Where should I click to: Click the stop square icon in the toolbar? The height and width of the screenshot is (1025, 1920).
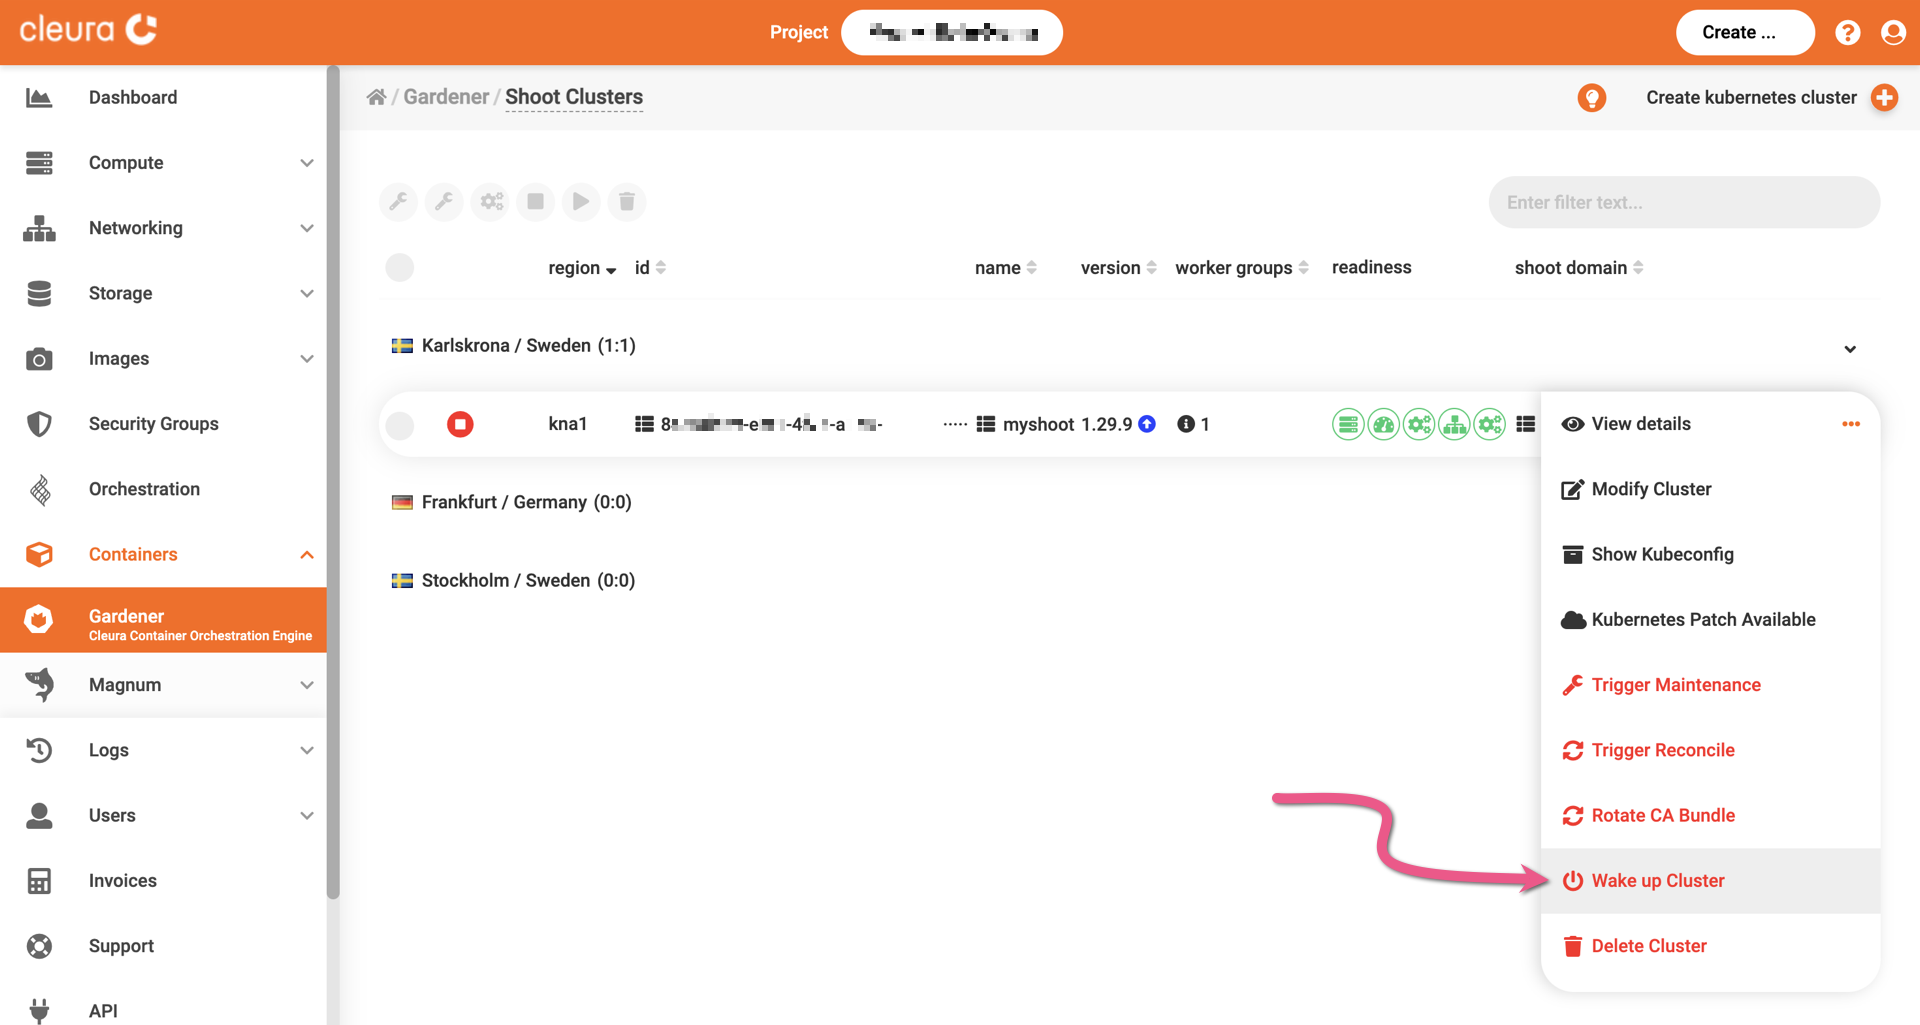(x=535, y=202)
